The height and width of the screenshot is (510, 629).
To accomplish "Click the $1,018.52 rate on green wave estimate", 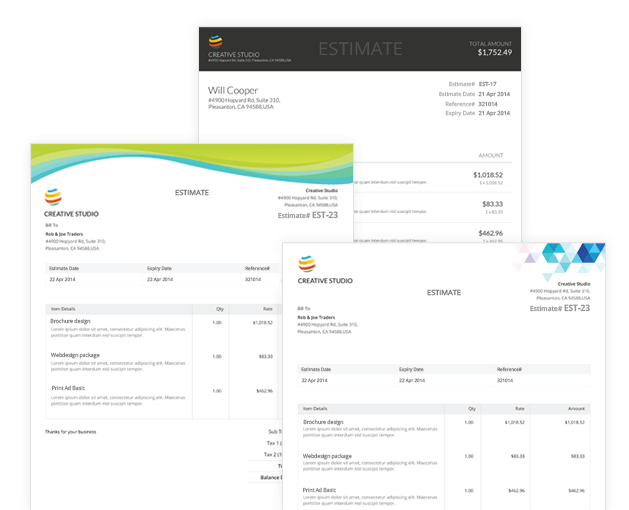I will (263, 323).
